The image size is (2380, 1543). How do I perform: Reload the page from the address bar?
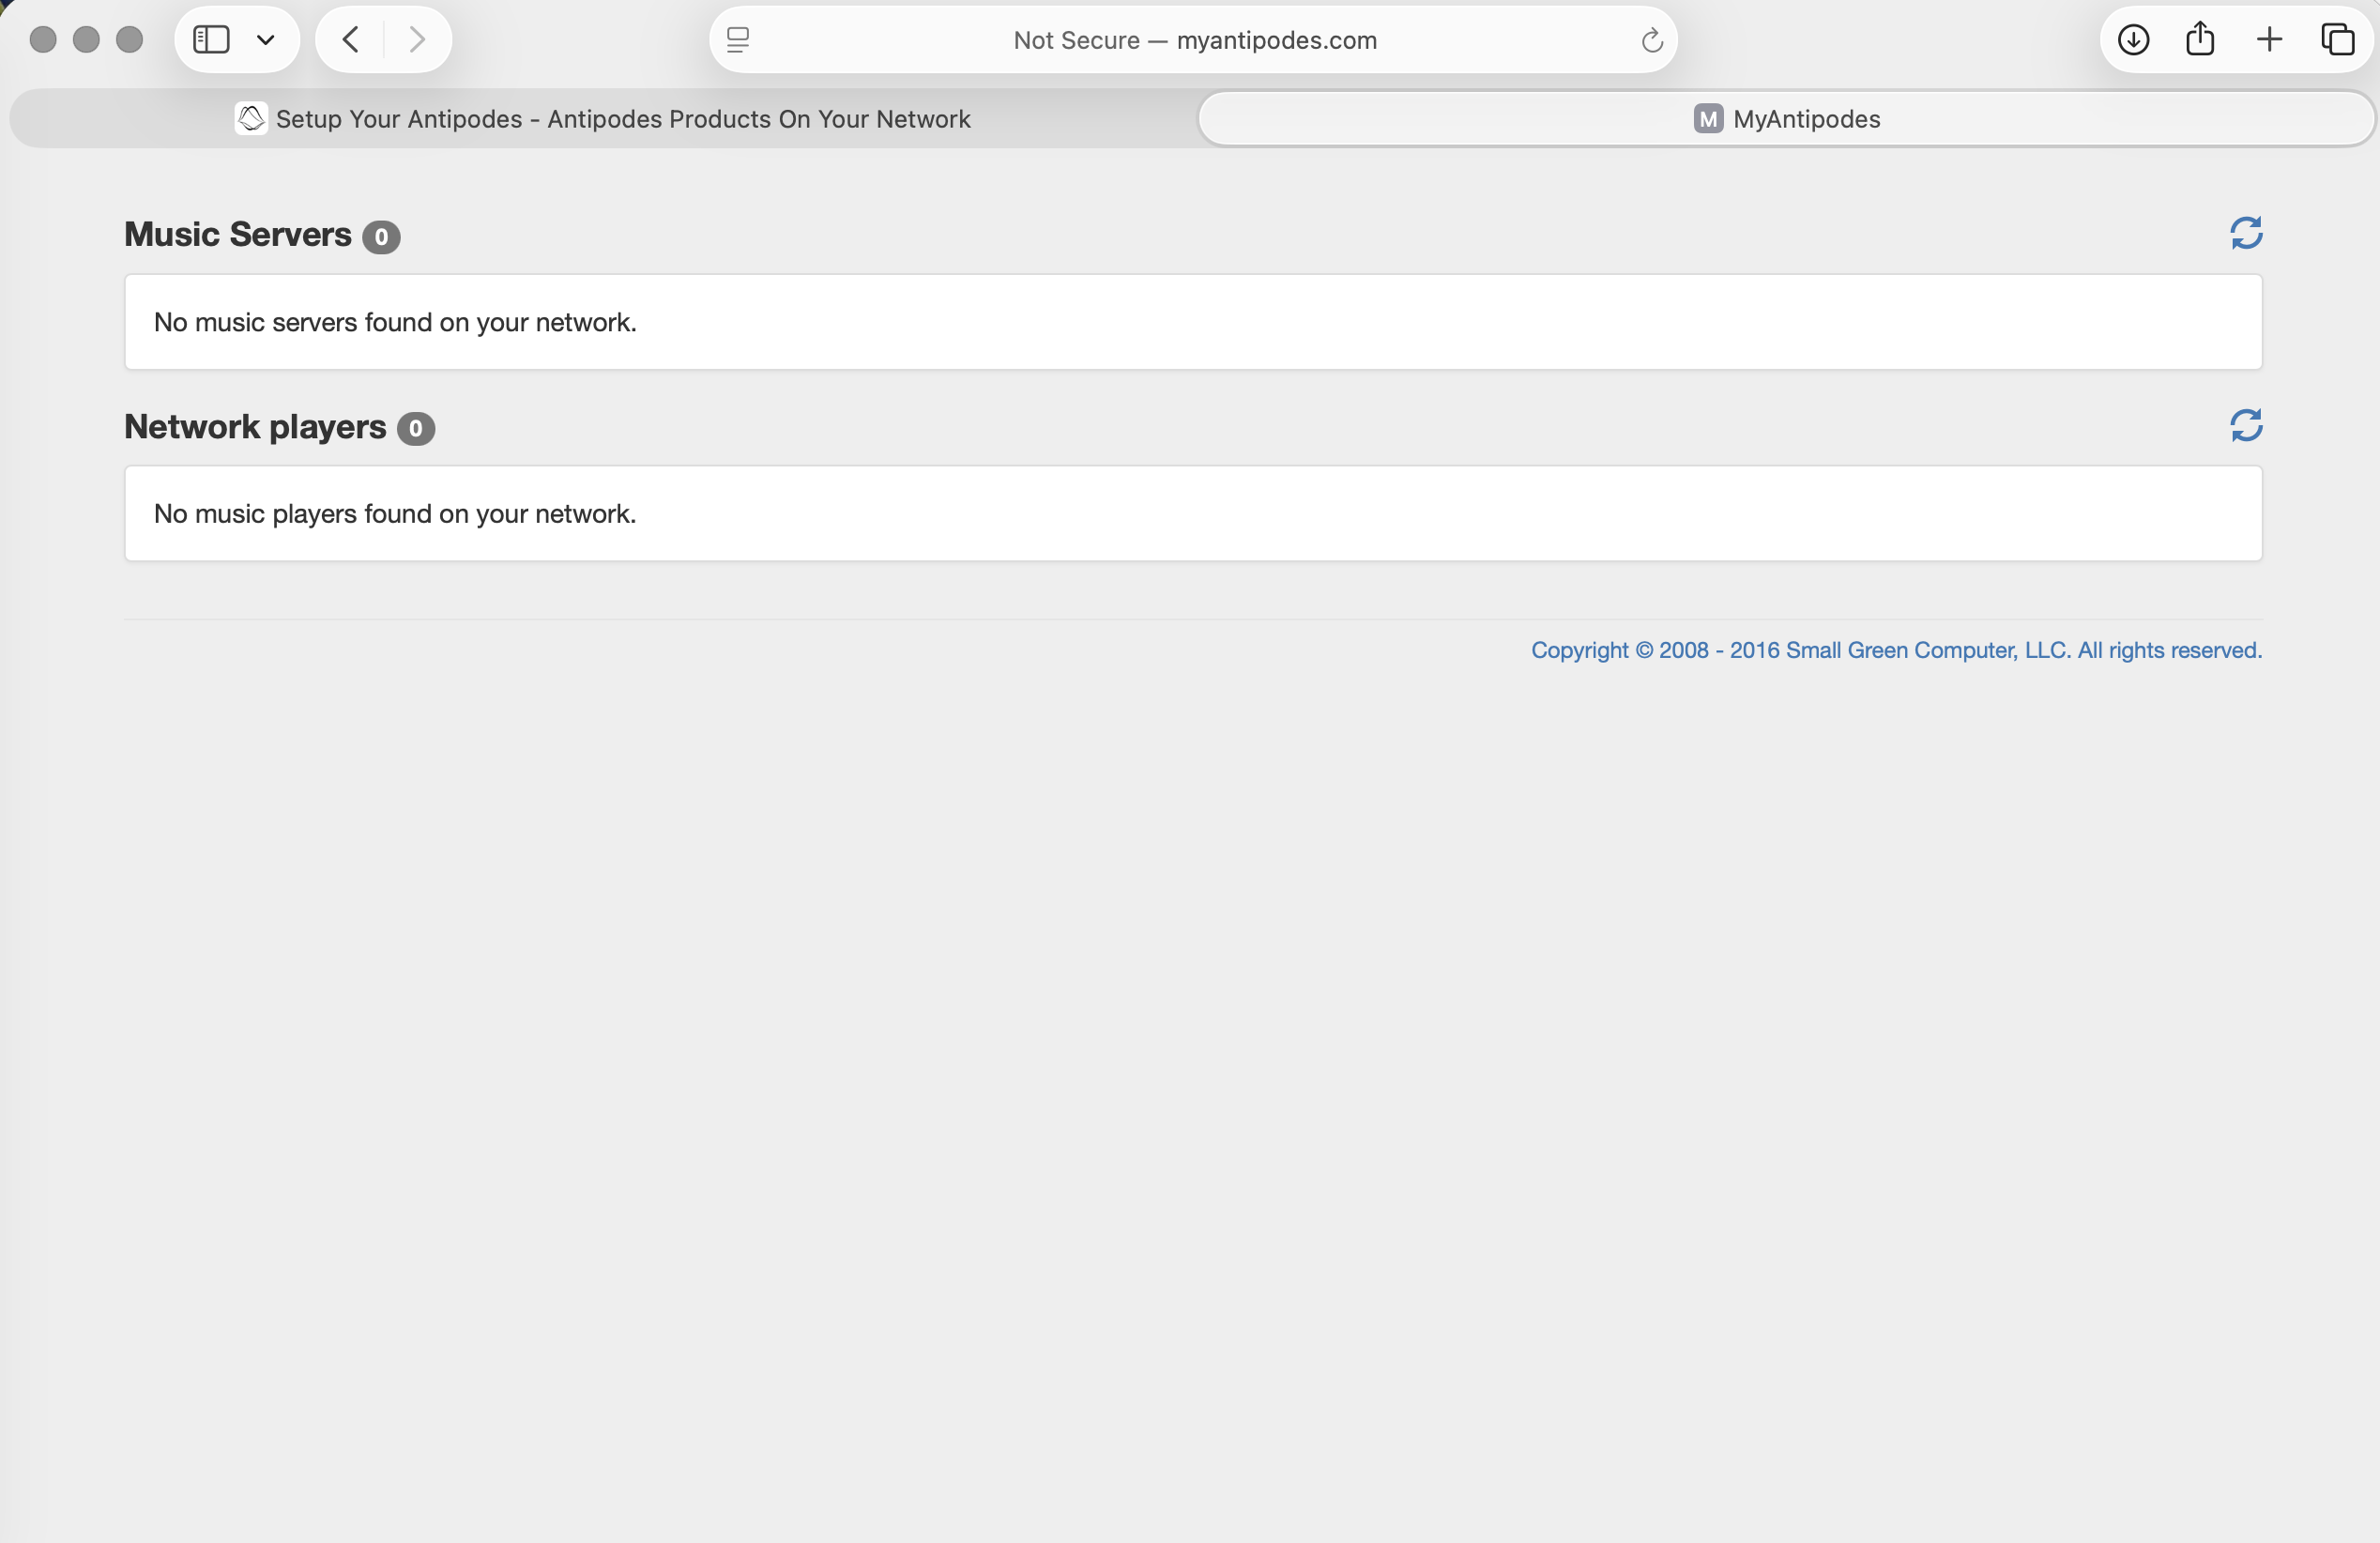pos(1651,40)
